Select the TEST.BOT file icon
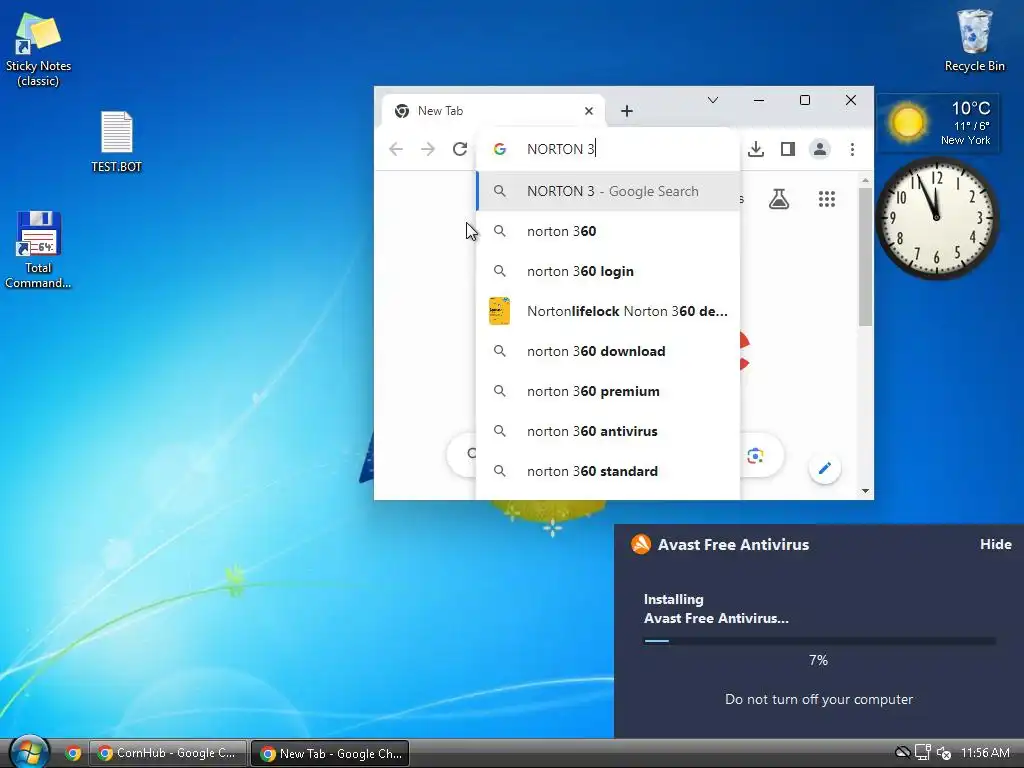The width and height of the screenshot is (1024, 768). click(116, 142)
